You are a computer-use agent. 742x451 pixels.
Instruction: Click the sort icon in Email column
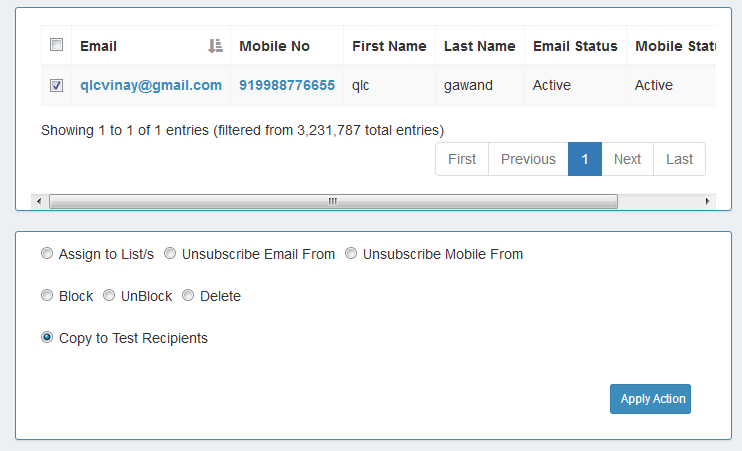(215, 46)
